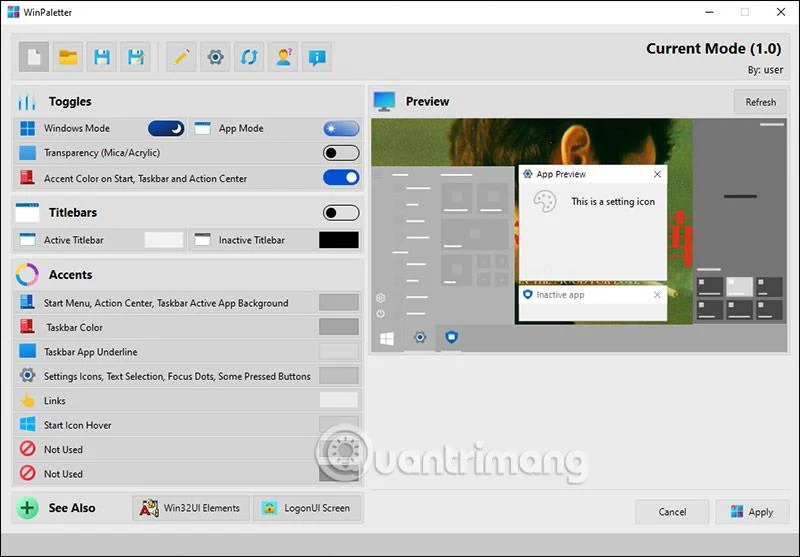Image resolution: width=800 pixels, height=557 pixels.
Task: Click the Settings Icons gear icon
Action: coord(27,376)
